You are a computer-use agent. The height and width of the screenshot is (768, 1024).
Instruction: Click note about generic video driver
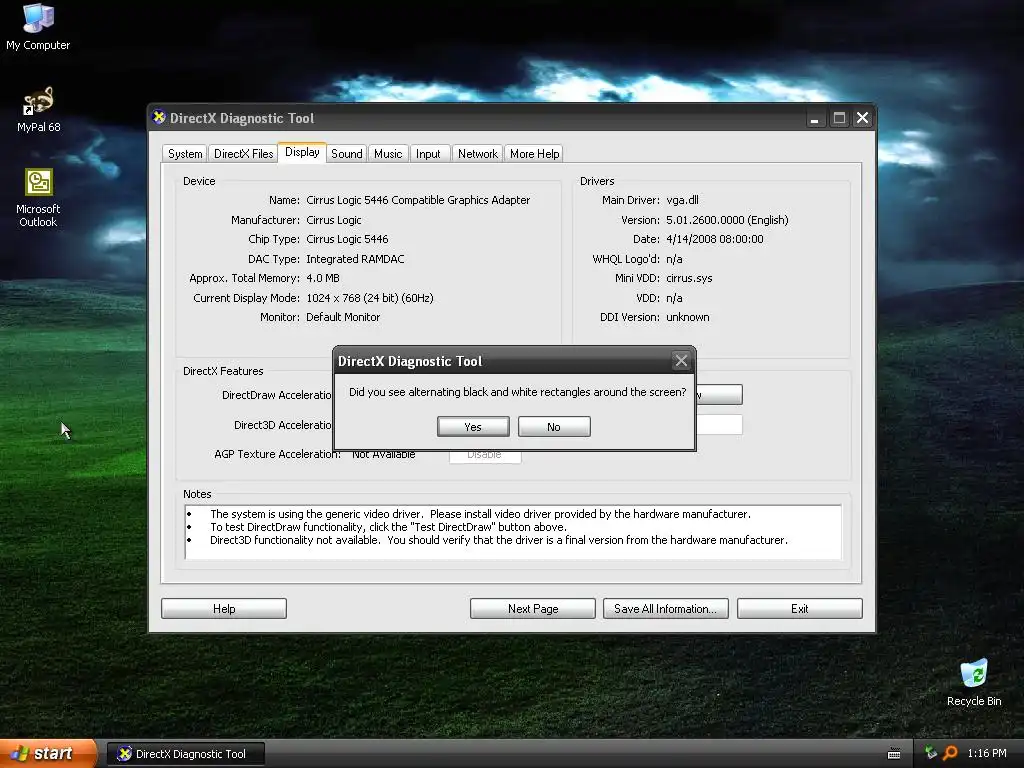point(480,514)
